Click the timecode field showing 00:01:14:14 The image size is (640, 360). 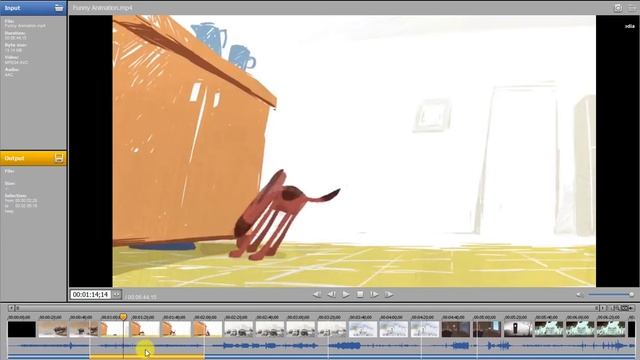pyautogui.click(x=91, y=294)
